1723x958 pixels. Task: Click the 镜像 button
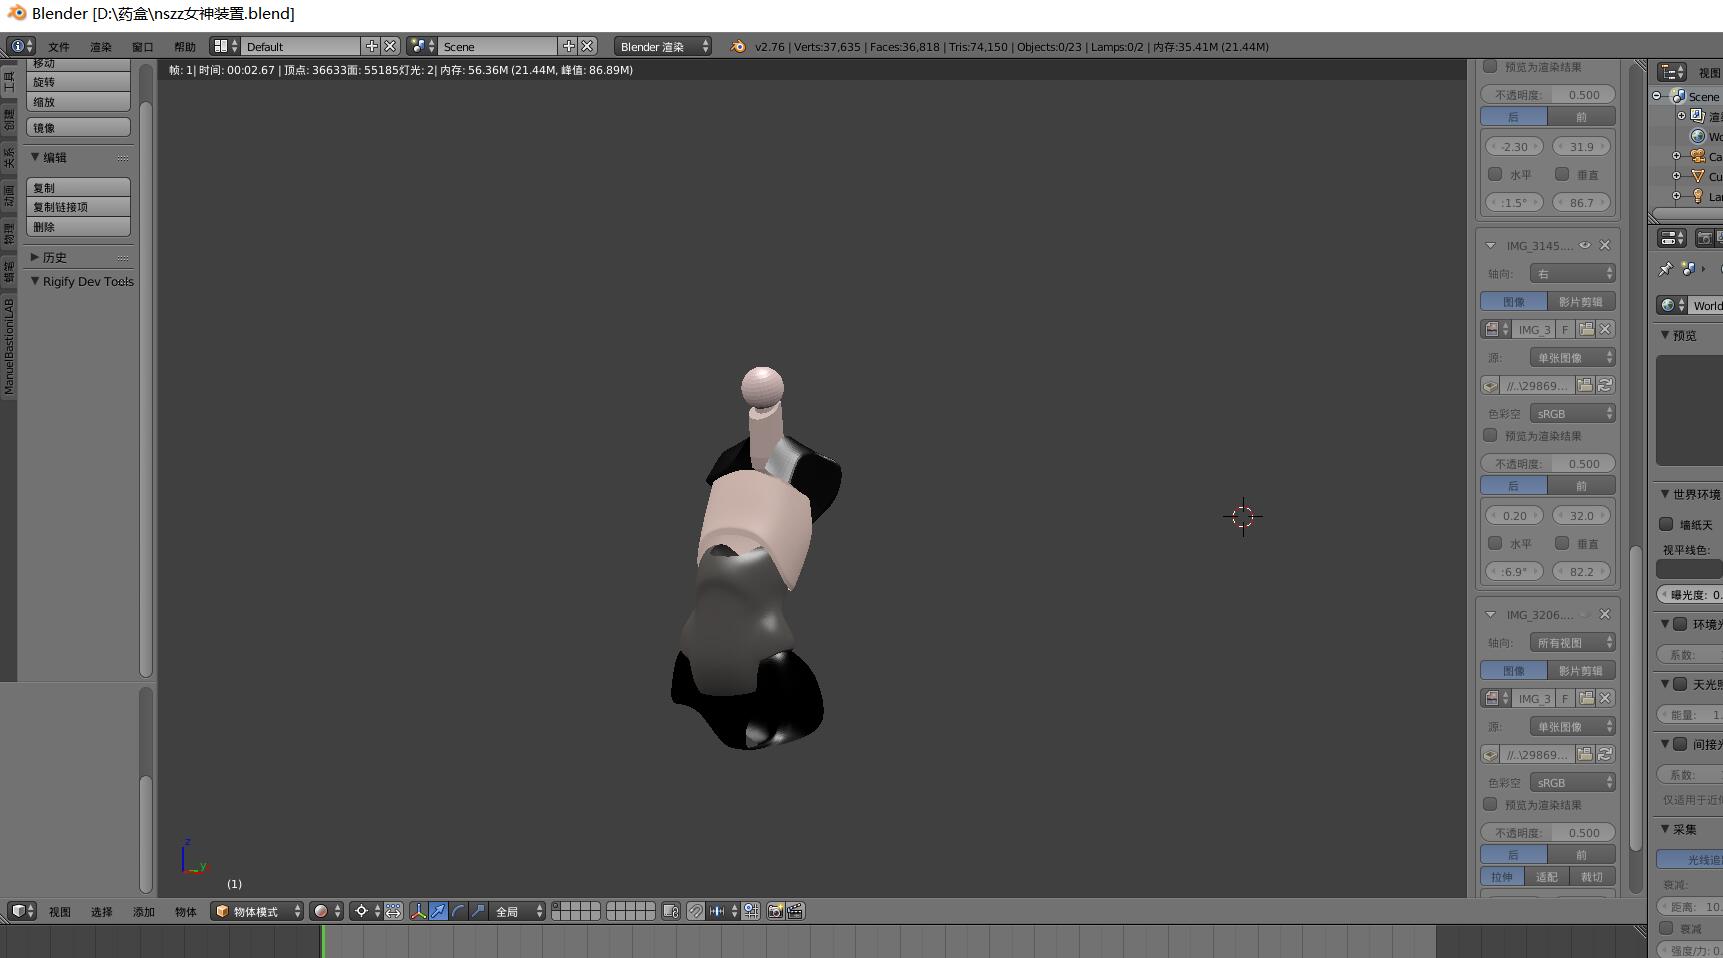79,127
